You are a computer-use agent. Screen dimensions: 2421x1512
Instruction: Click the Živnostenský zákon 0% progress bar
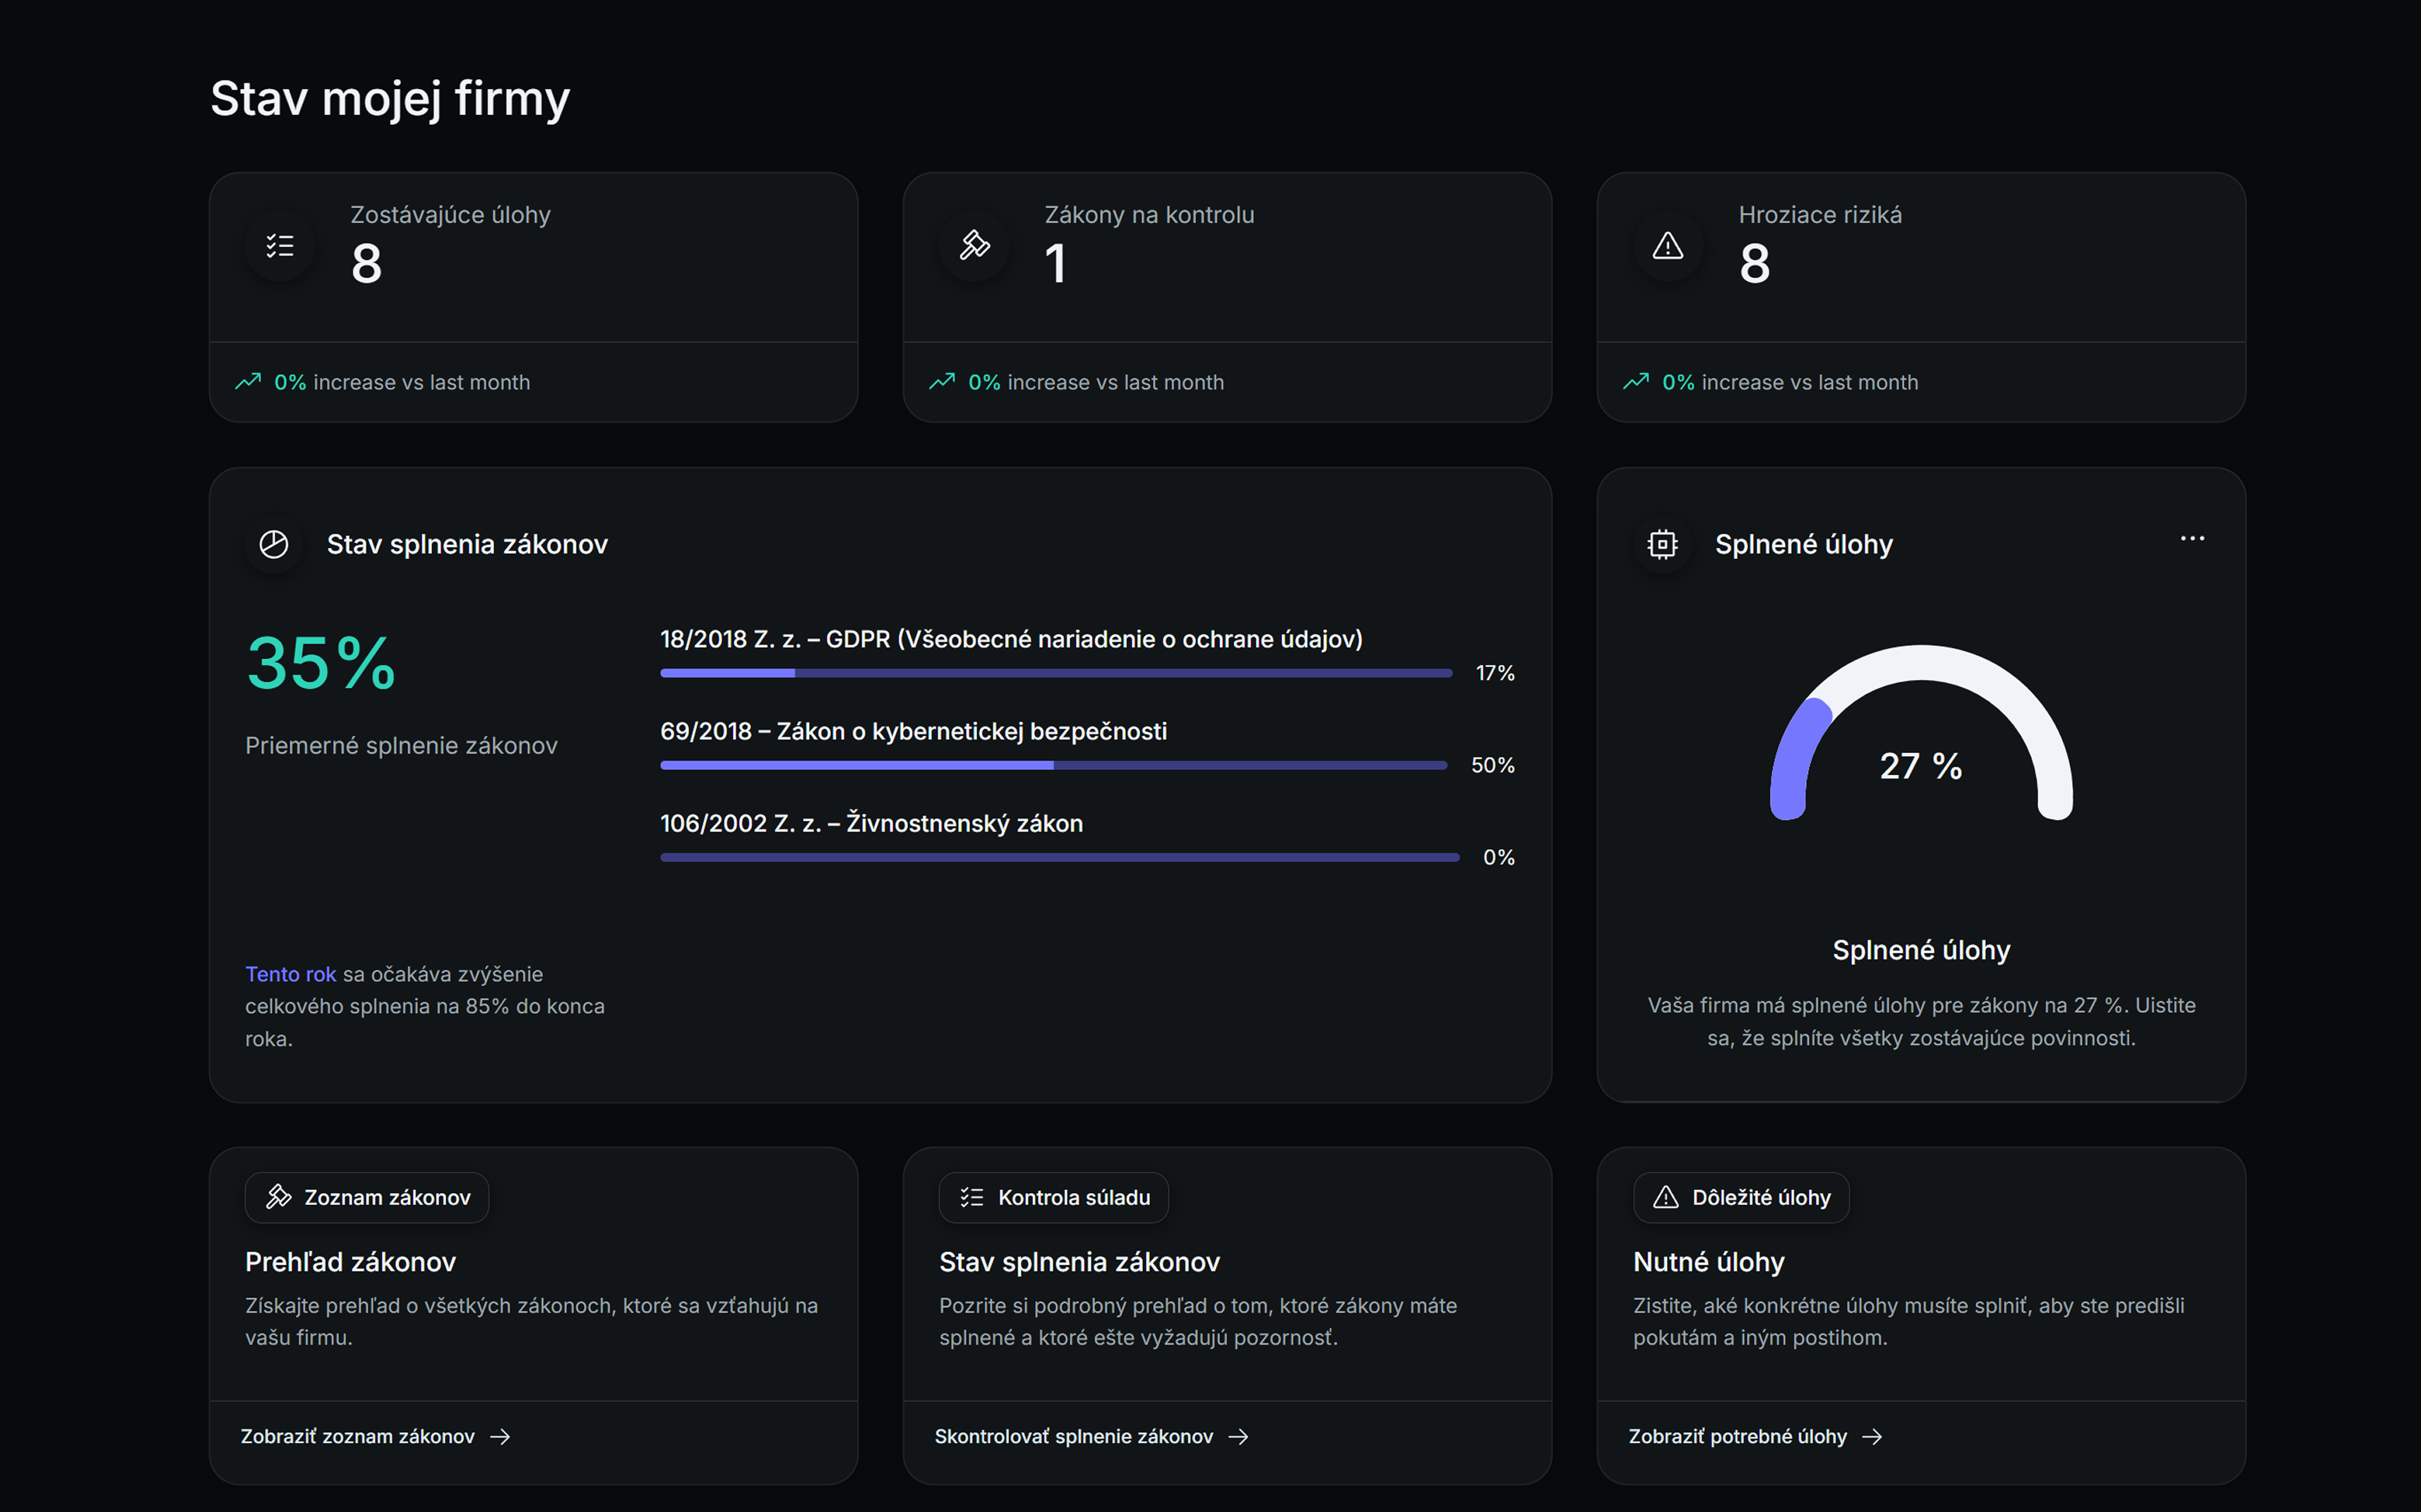click(x=1059, y=857)
